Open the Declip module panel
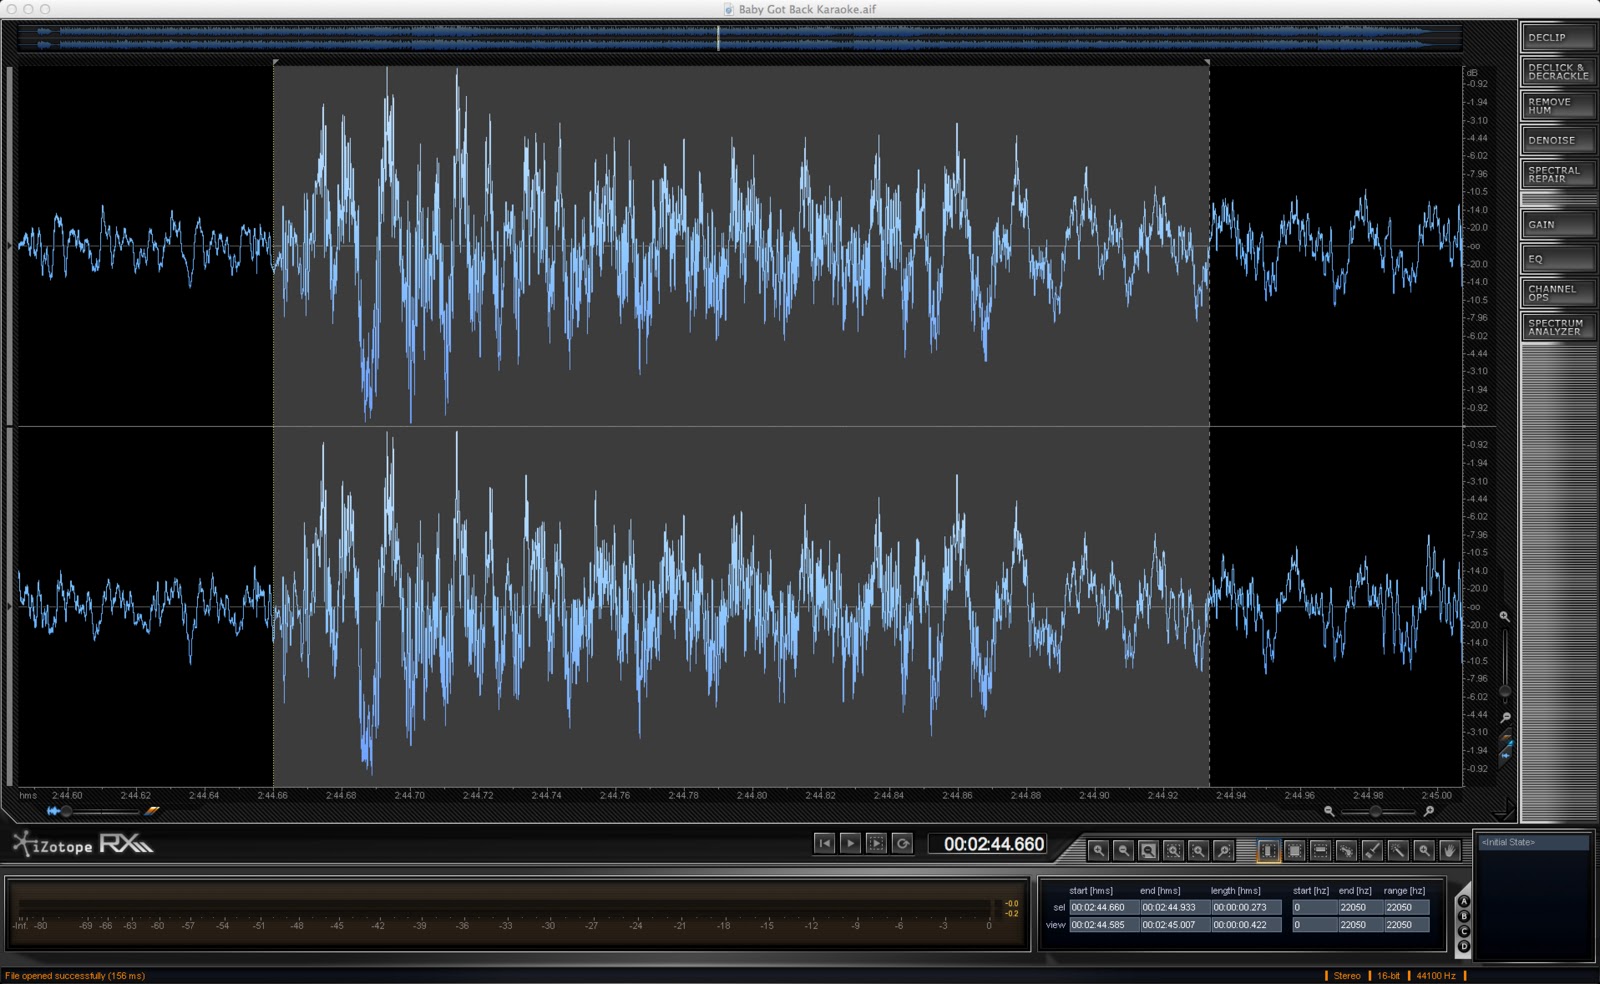Screen dimensions: 1600x984 tap(1557, 38)
